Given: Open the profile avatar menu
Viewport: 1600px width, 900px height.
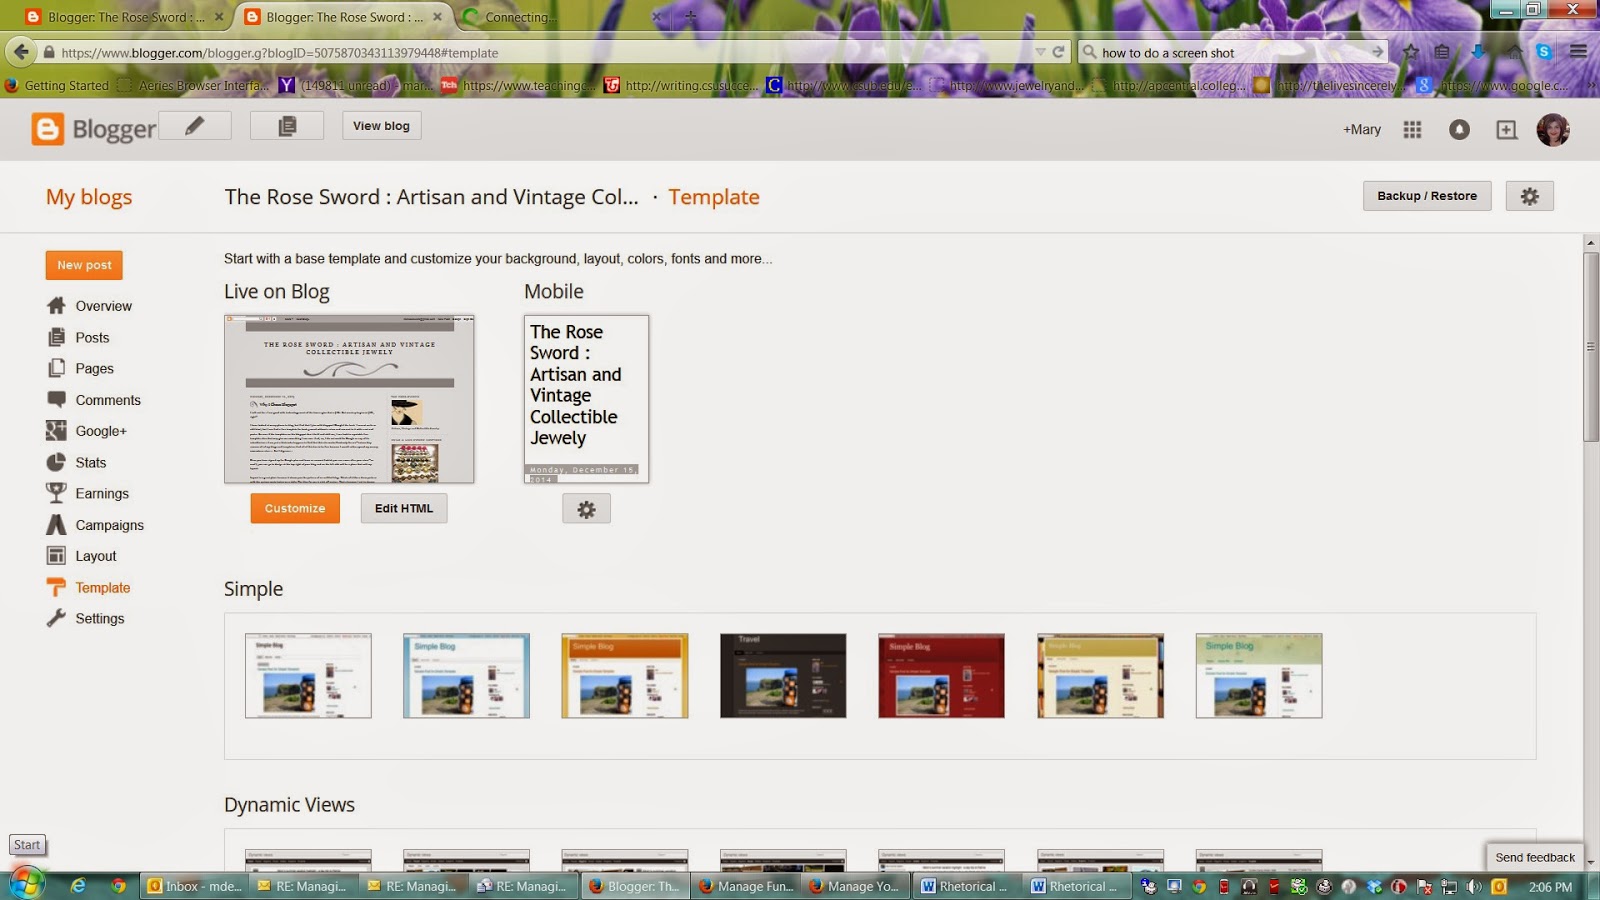Looking at the screenshot, I should (1553, 129).
